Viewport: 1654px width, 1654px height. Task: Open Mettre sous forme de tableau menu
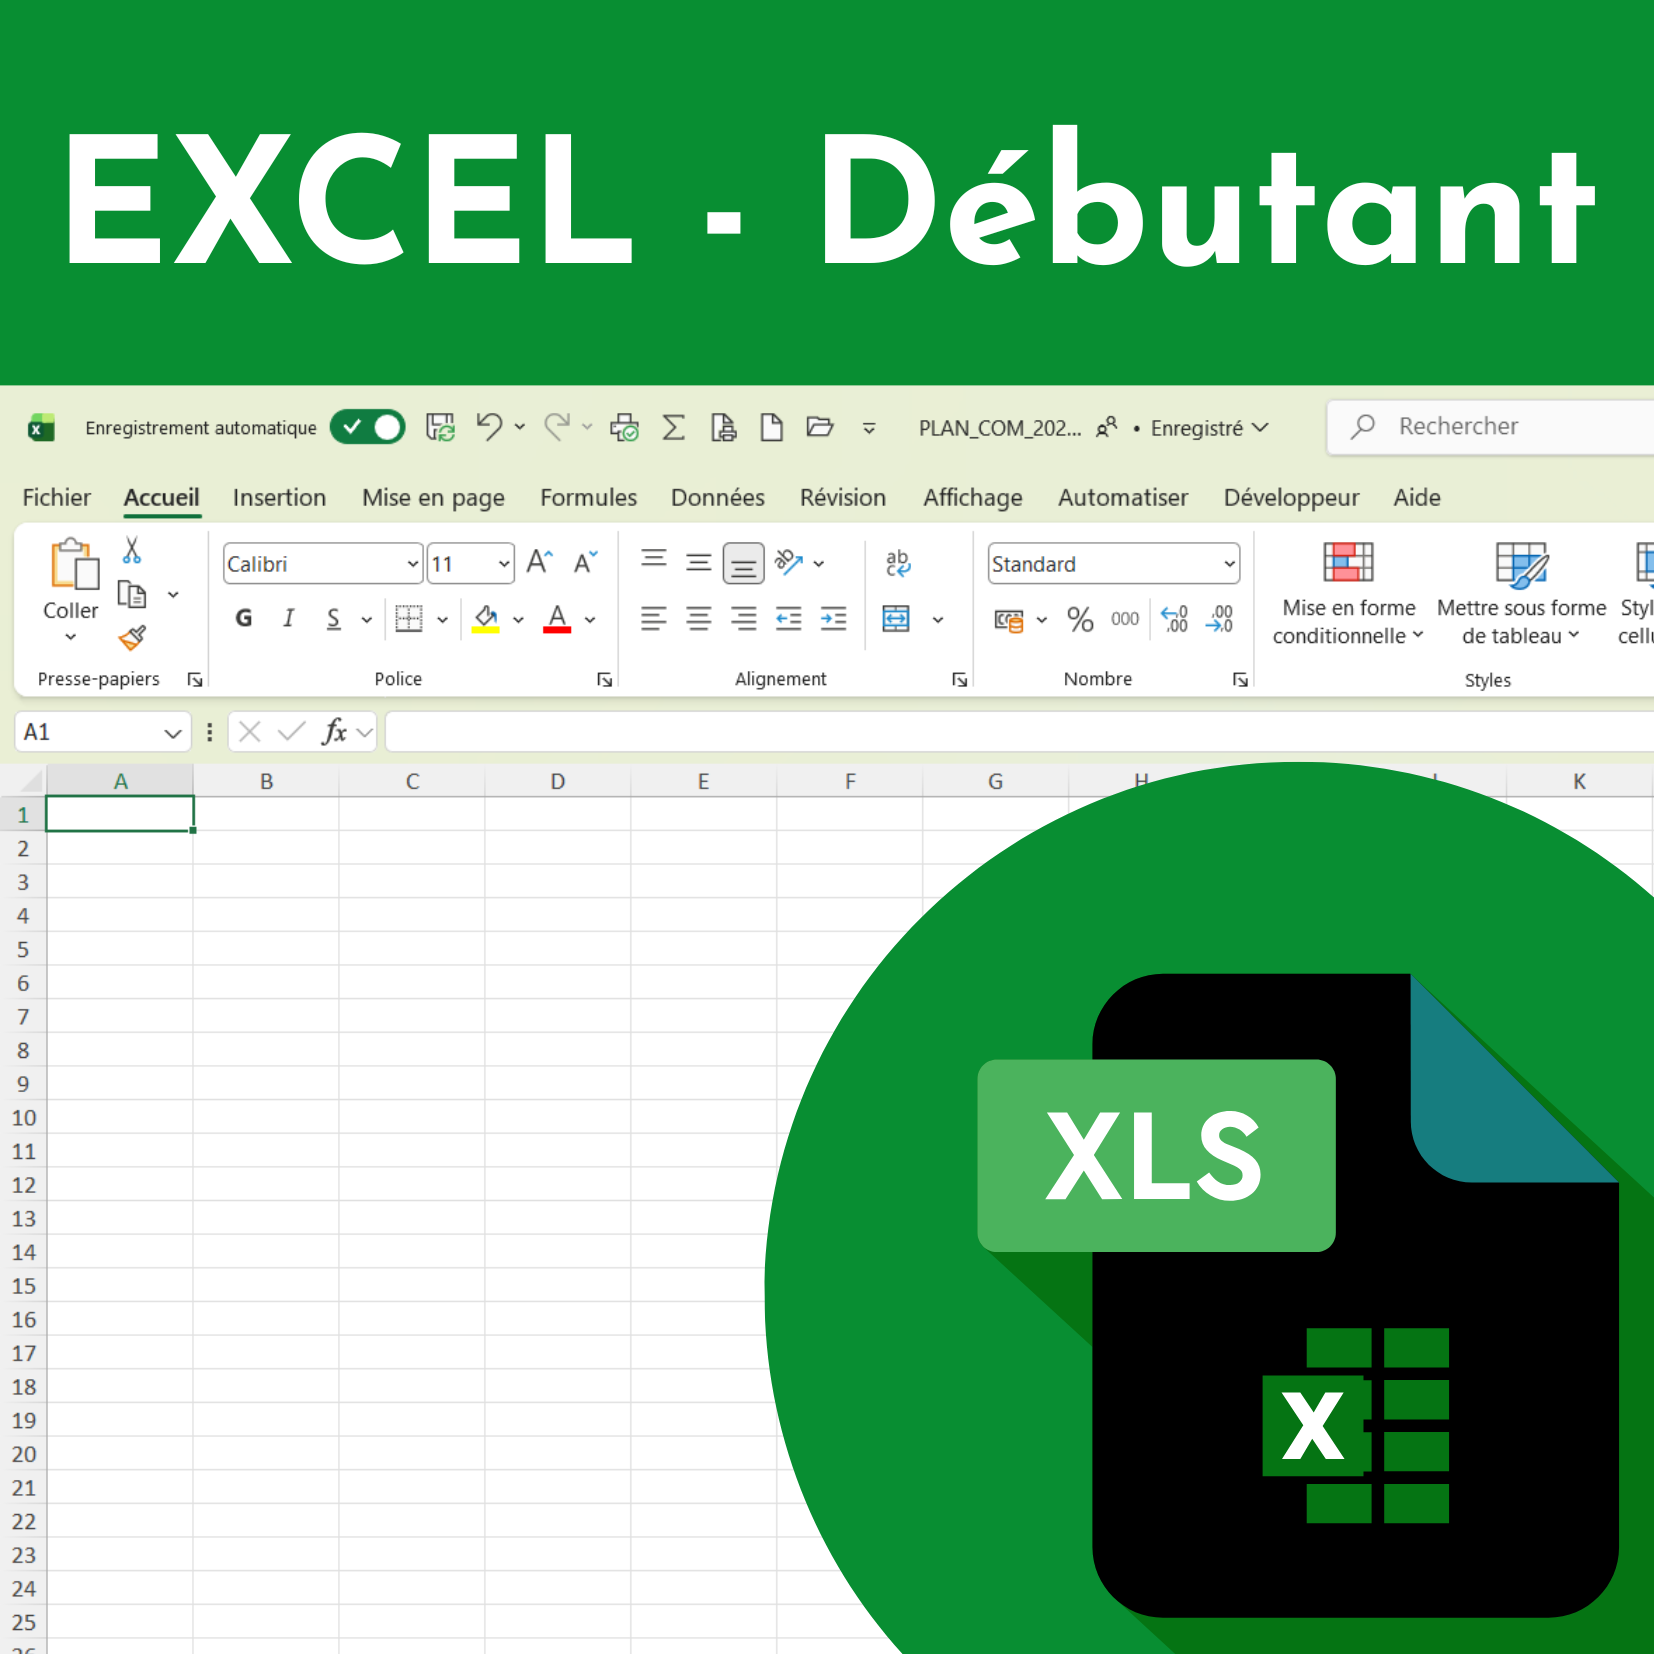tap(1521, 594)
